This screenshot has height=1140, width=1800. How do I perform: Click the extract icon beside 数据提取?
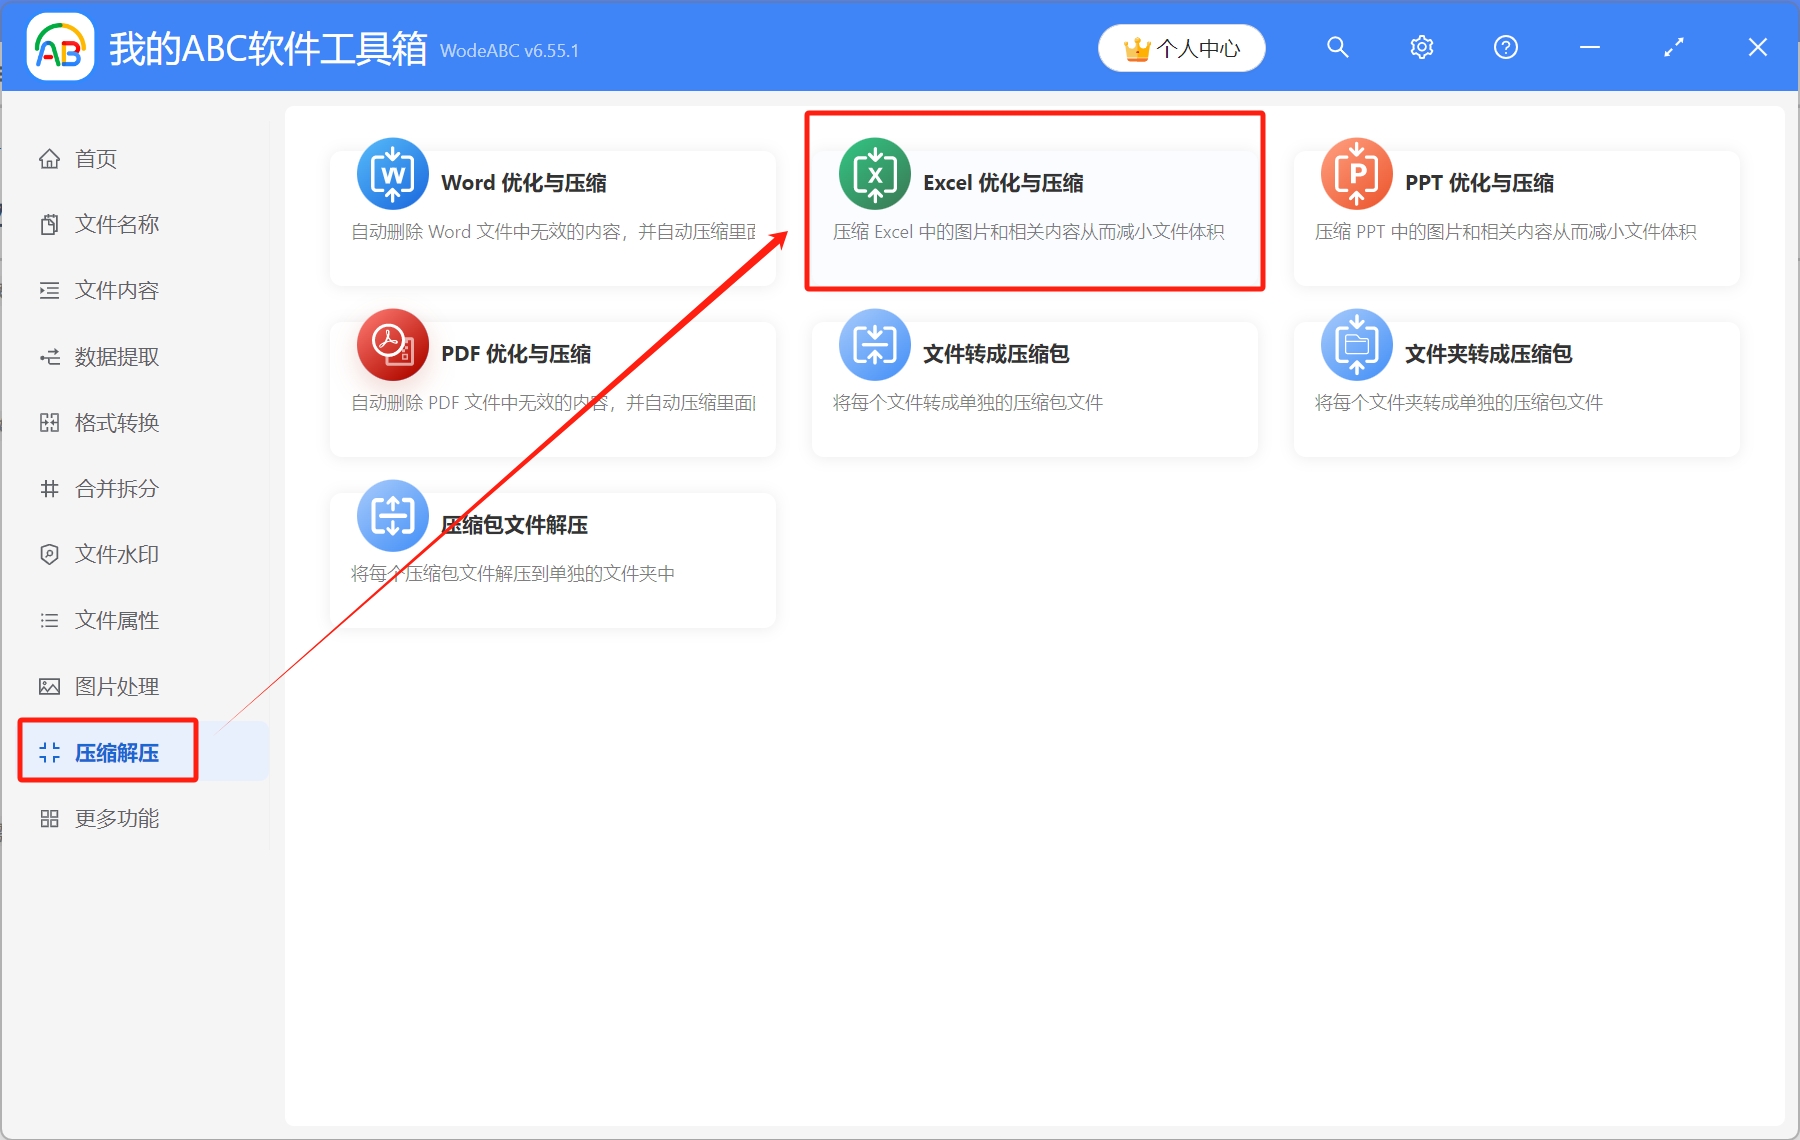(x=49, y=357)
